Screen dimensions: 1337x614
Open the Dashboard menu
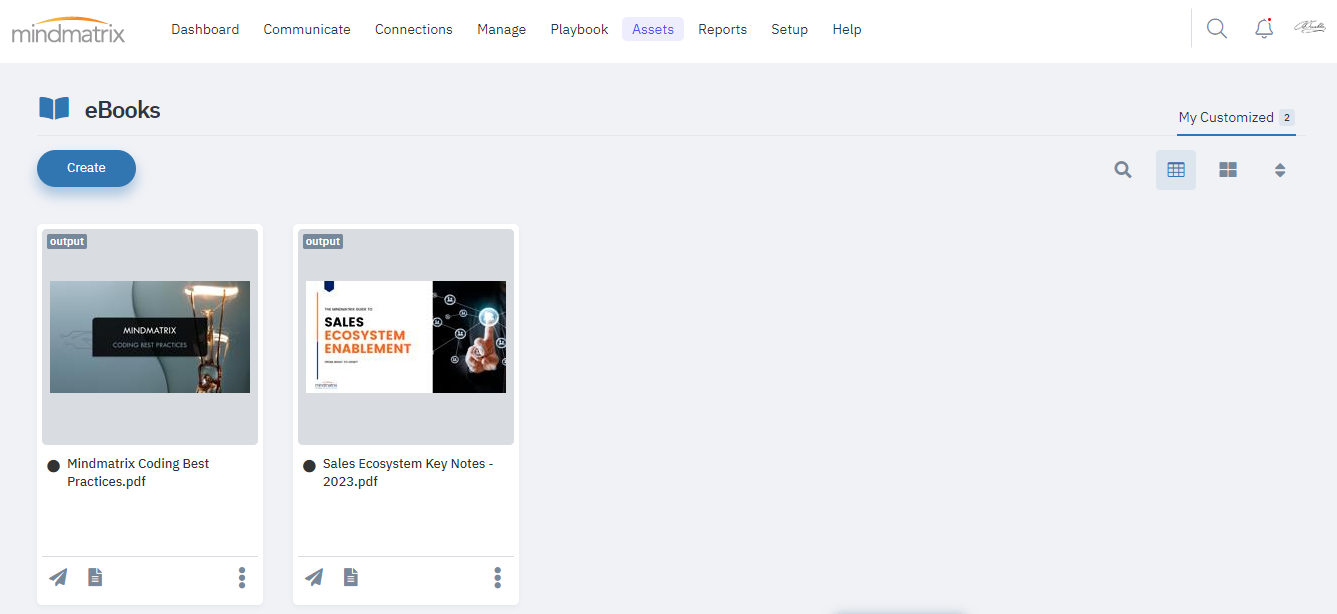pos(205,29)
